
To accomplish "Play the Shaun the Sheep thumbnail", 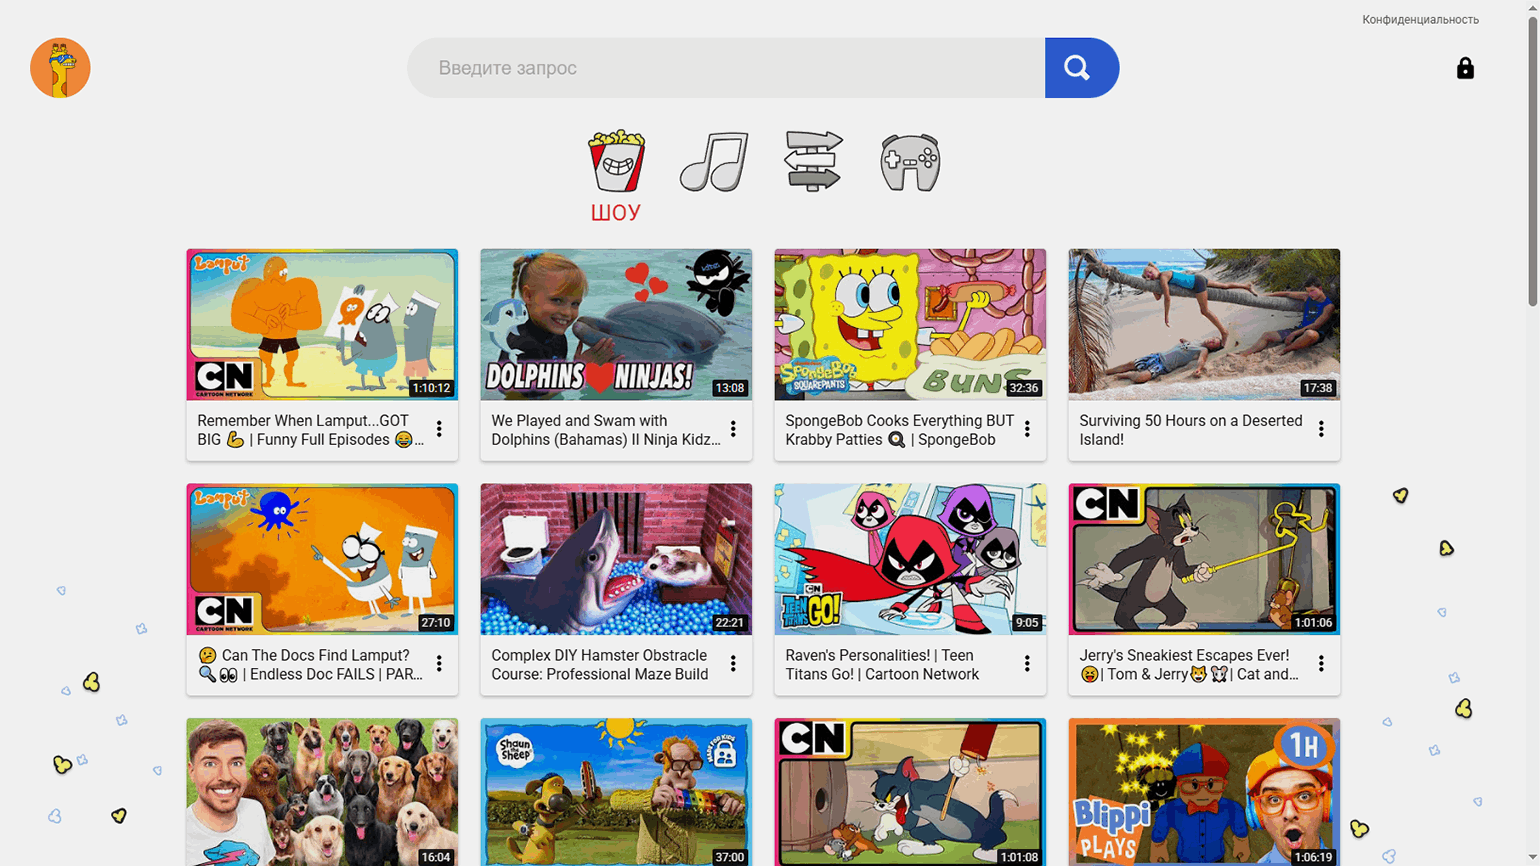I will (616, 792).
